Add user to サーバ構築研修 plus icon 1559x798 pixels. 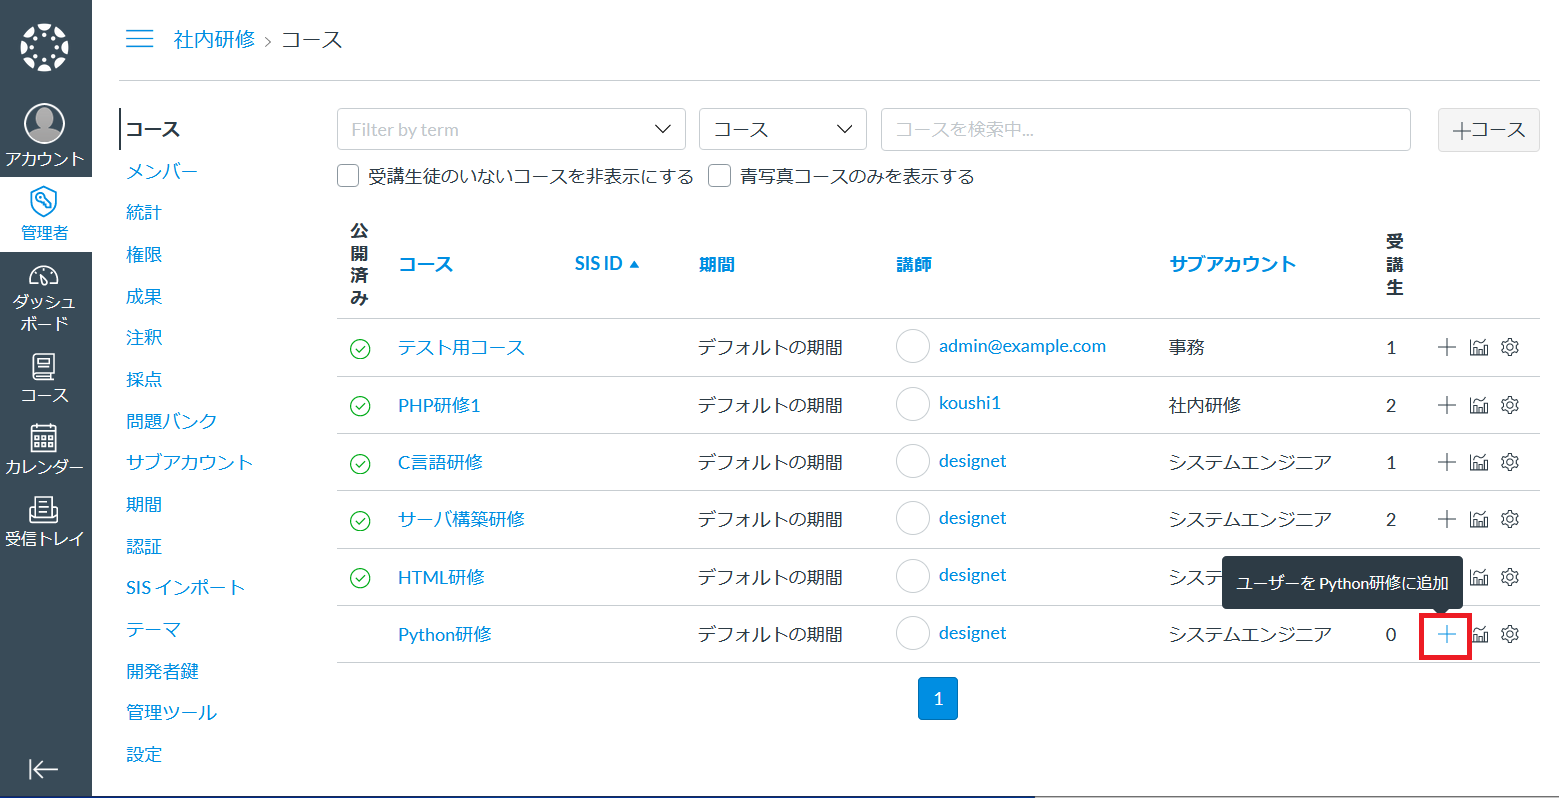coord(1446,519)
